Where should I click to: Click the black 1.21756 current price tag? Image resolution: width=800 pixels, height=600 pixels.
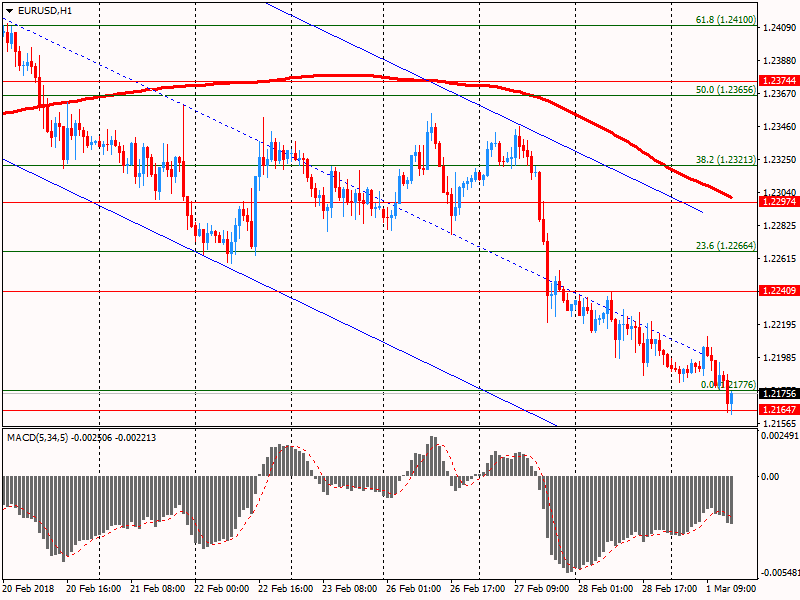778,393
